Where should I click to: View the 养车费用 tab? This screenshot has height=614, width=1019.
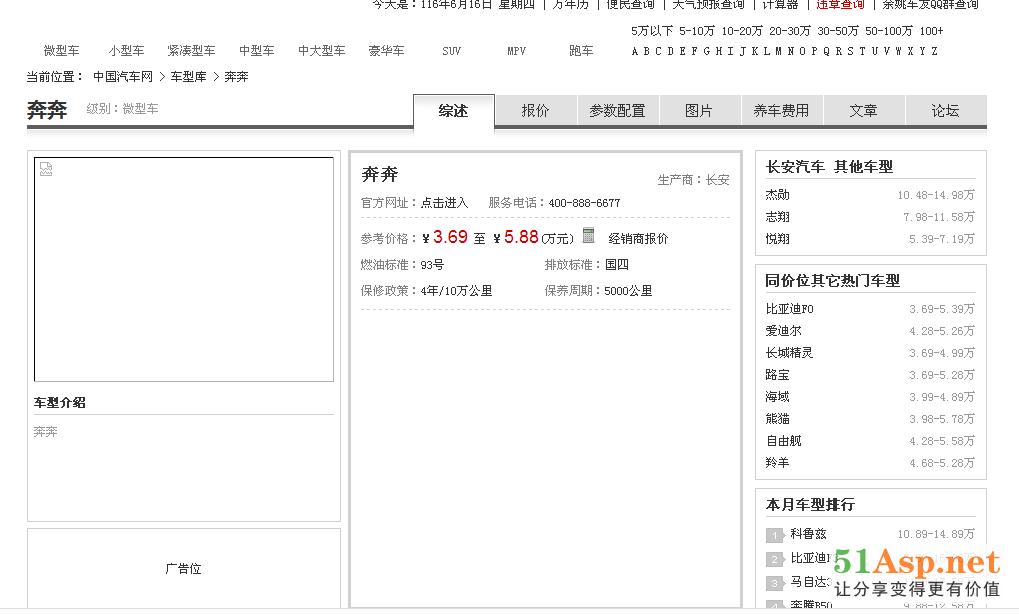coord(781,110)
